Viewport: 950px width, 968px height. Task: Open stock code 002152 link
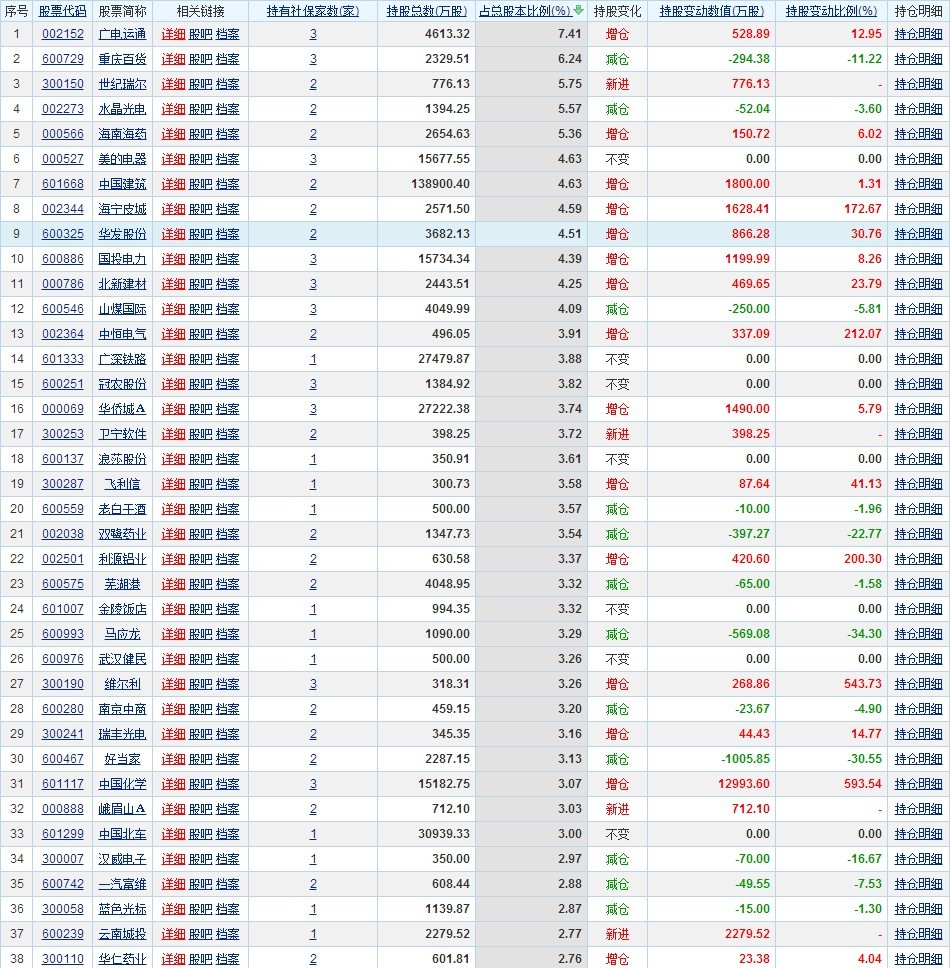(x=62, y=34)
